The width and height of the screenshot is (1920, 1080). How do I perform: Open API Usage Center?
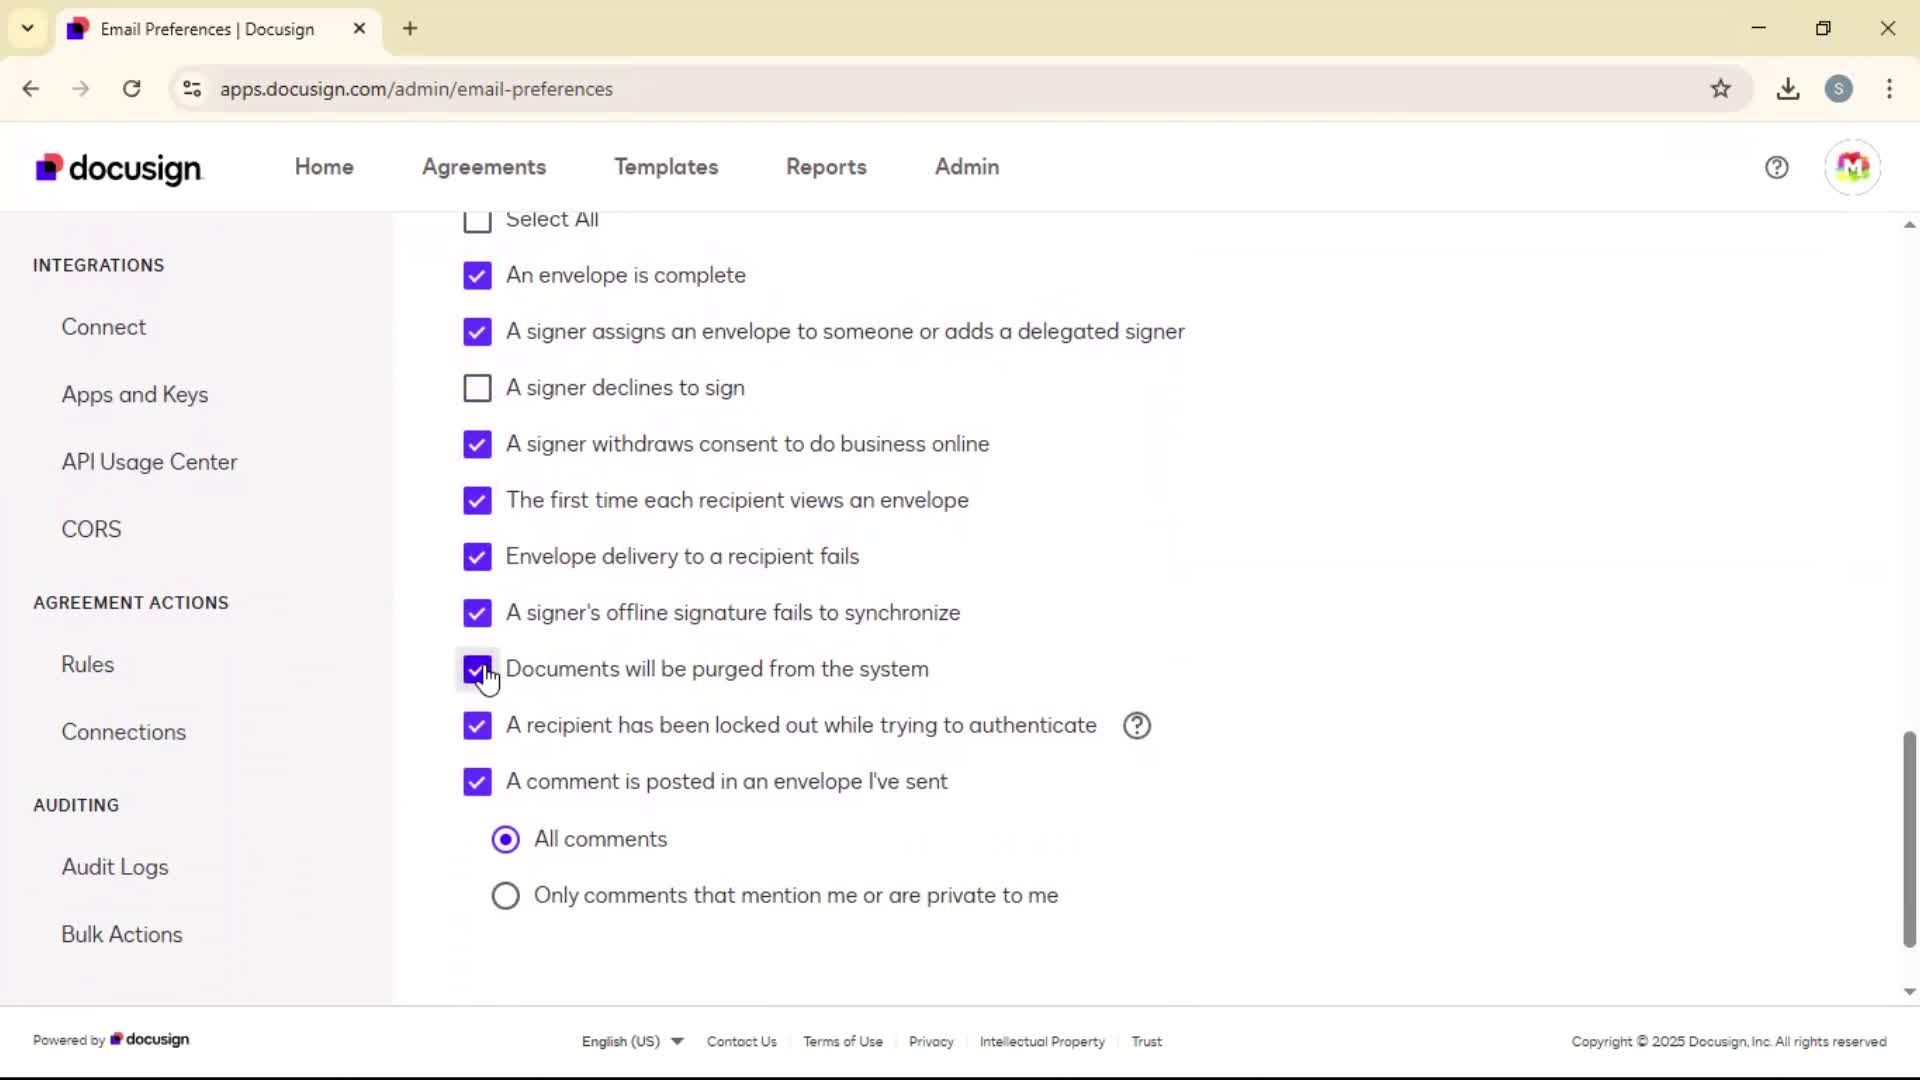click(x=149, y=462)
